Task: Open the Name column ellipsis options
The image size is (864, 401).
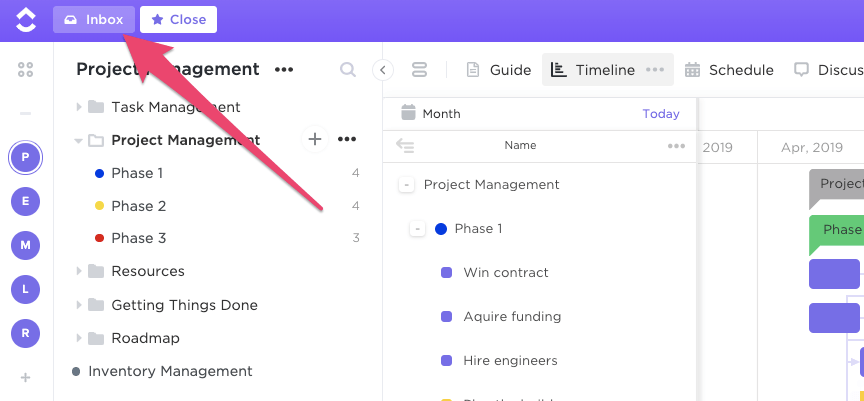Action: [677, 146]
